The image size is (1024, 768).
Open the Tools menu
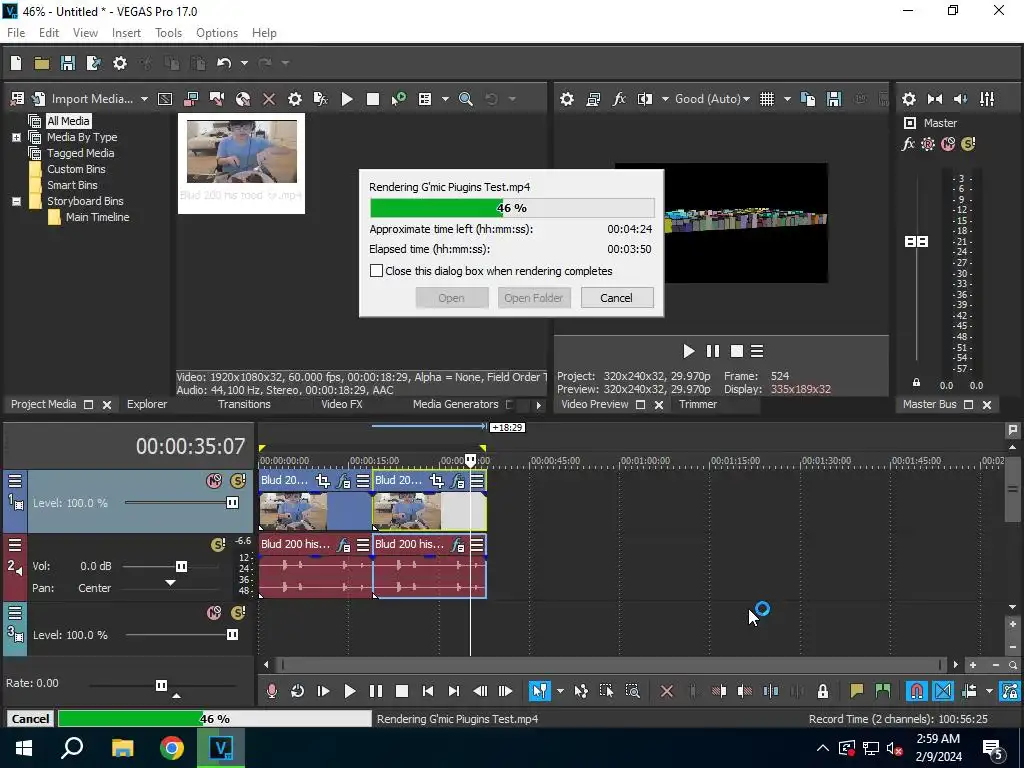tap(168, 33)
